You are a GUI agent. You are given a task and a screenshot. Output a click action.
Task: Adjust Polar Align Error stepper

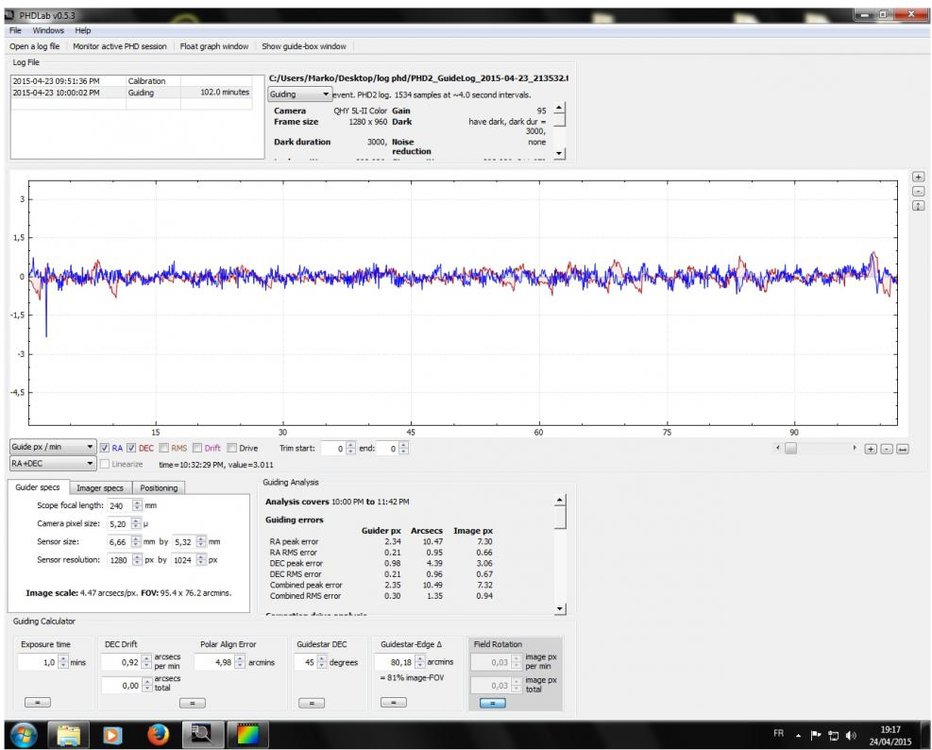point(240,662)
